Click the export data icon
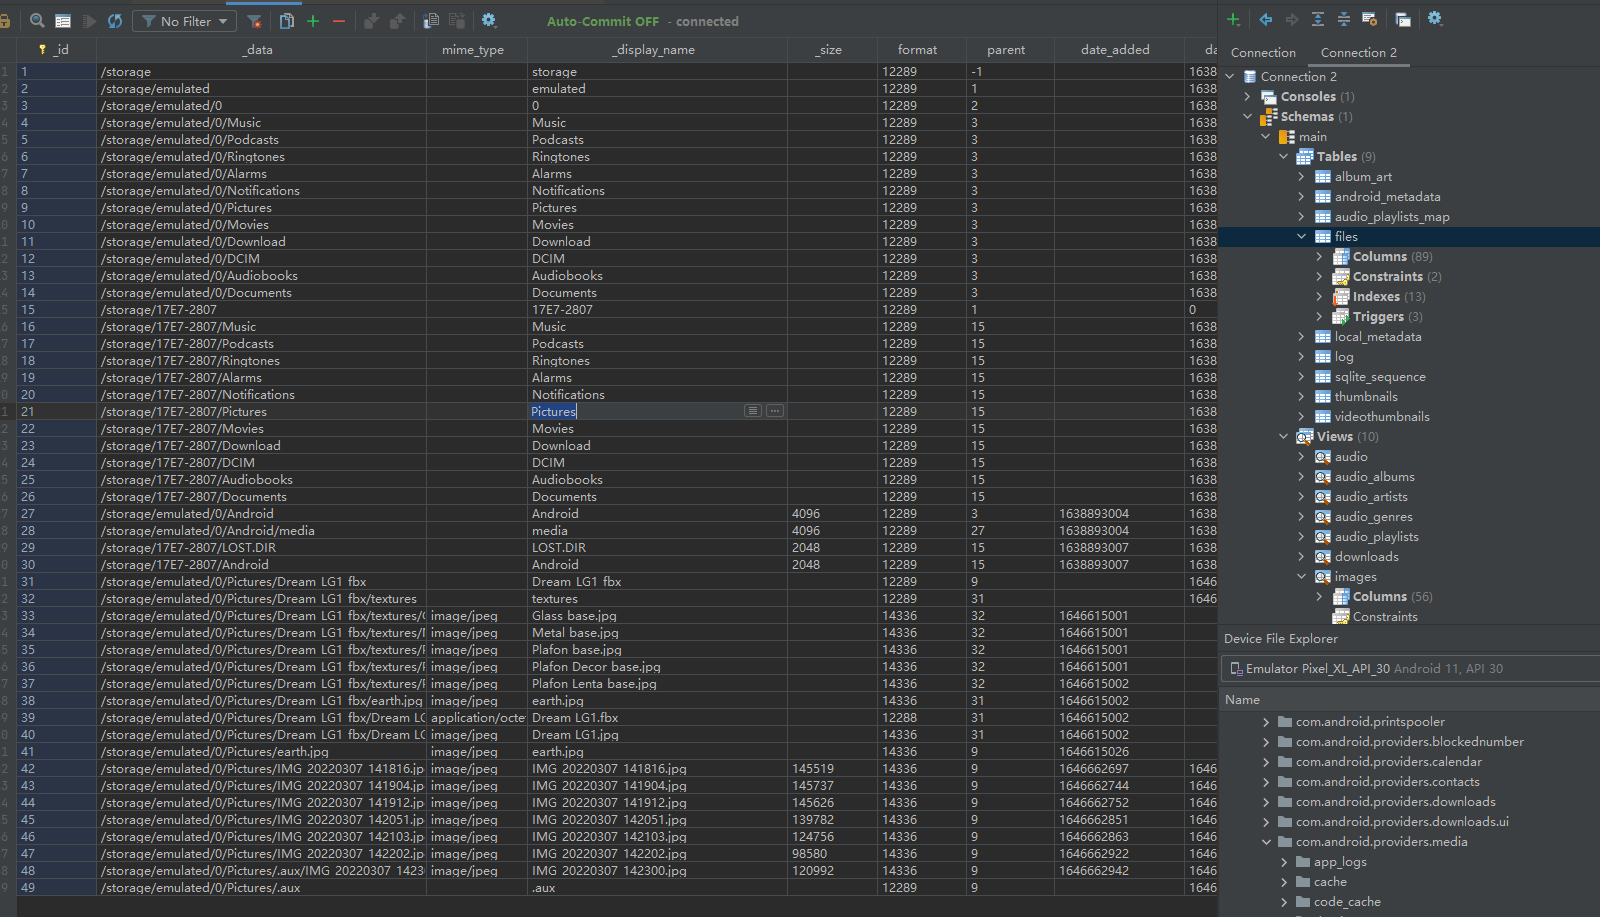Viewport: 1600px width, 917px height. [x=457, y=20]
